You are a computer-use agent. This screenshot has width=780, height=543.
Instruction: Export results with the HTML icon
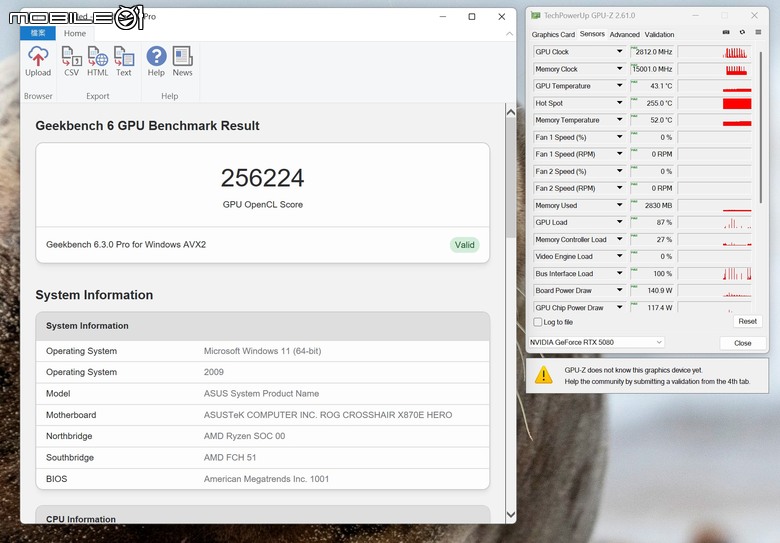[98, 56]
